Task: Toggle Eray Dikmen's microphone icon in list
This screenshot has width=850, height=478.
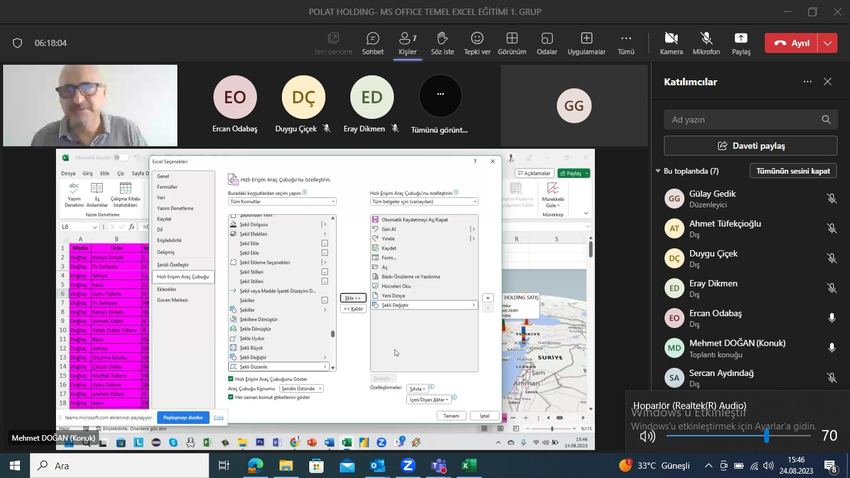Action: pos(831,288)
